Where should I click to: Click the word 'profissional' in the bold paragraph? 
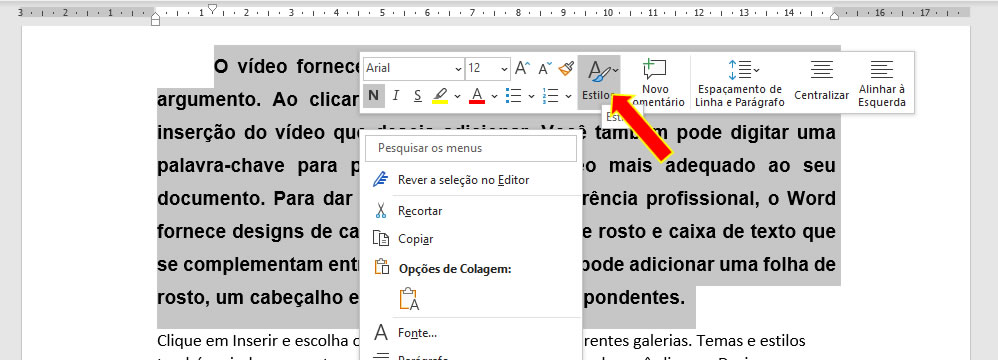pyautogui.click(x=702, y=199)
